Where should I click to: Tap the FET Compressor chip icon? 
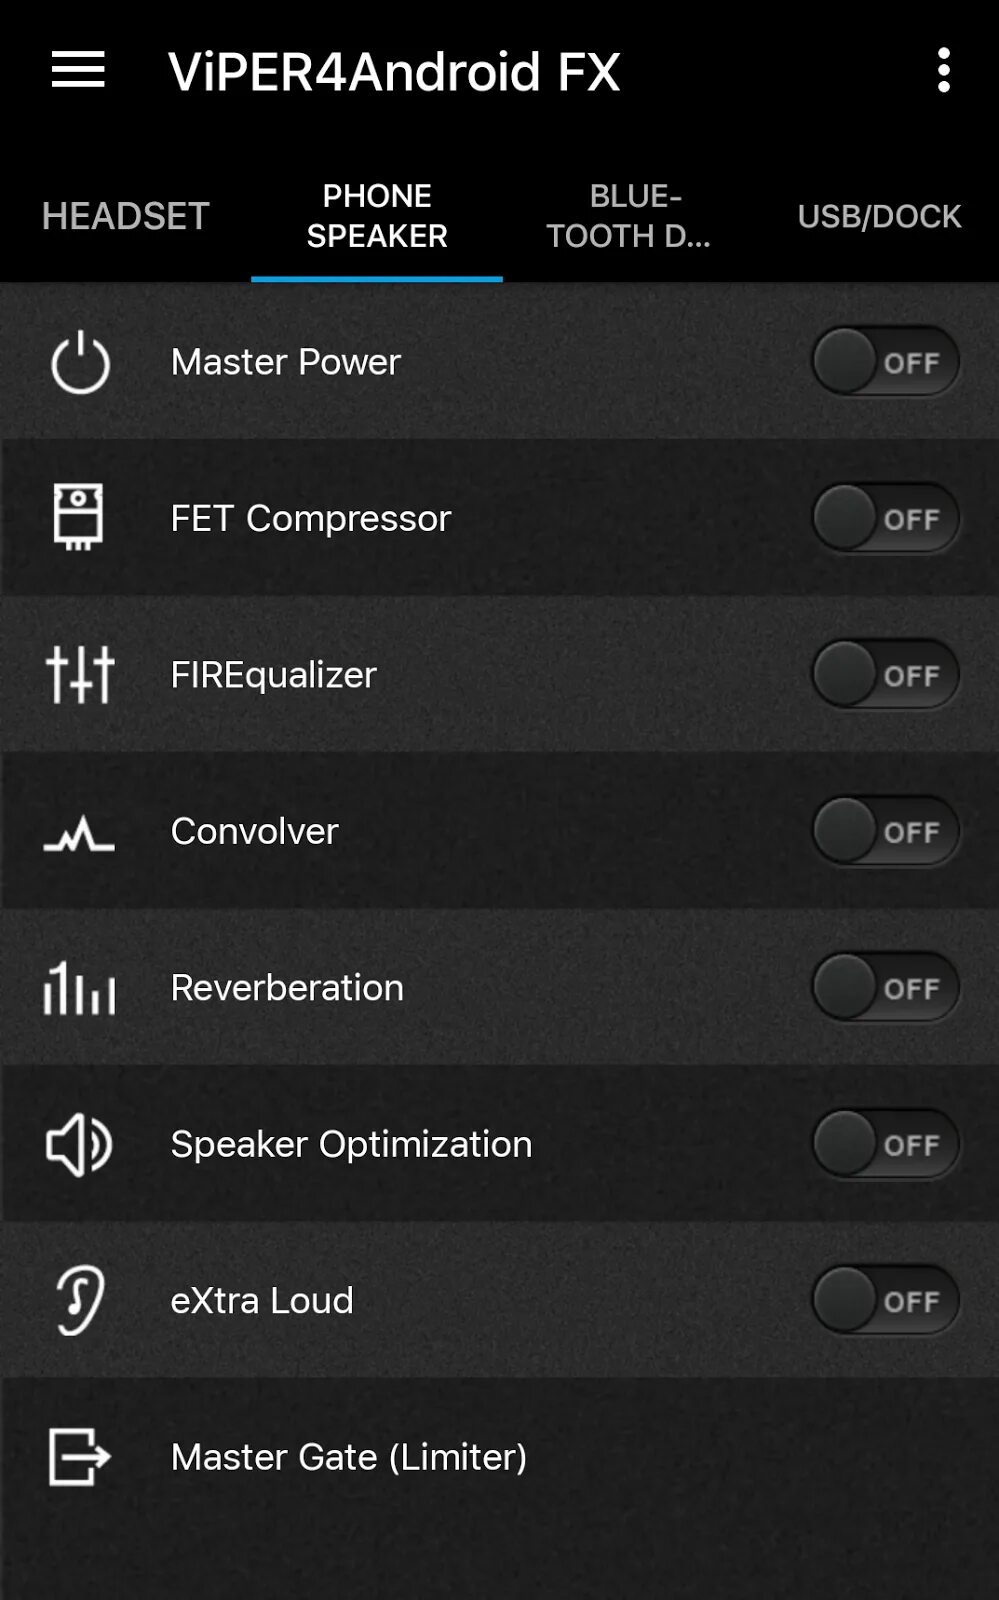coord(78,517)
